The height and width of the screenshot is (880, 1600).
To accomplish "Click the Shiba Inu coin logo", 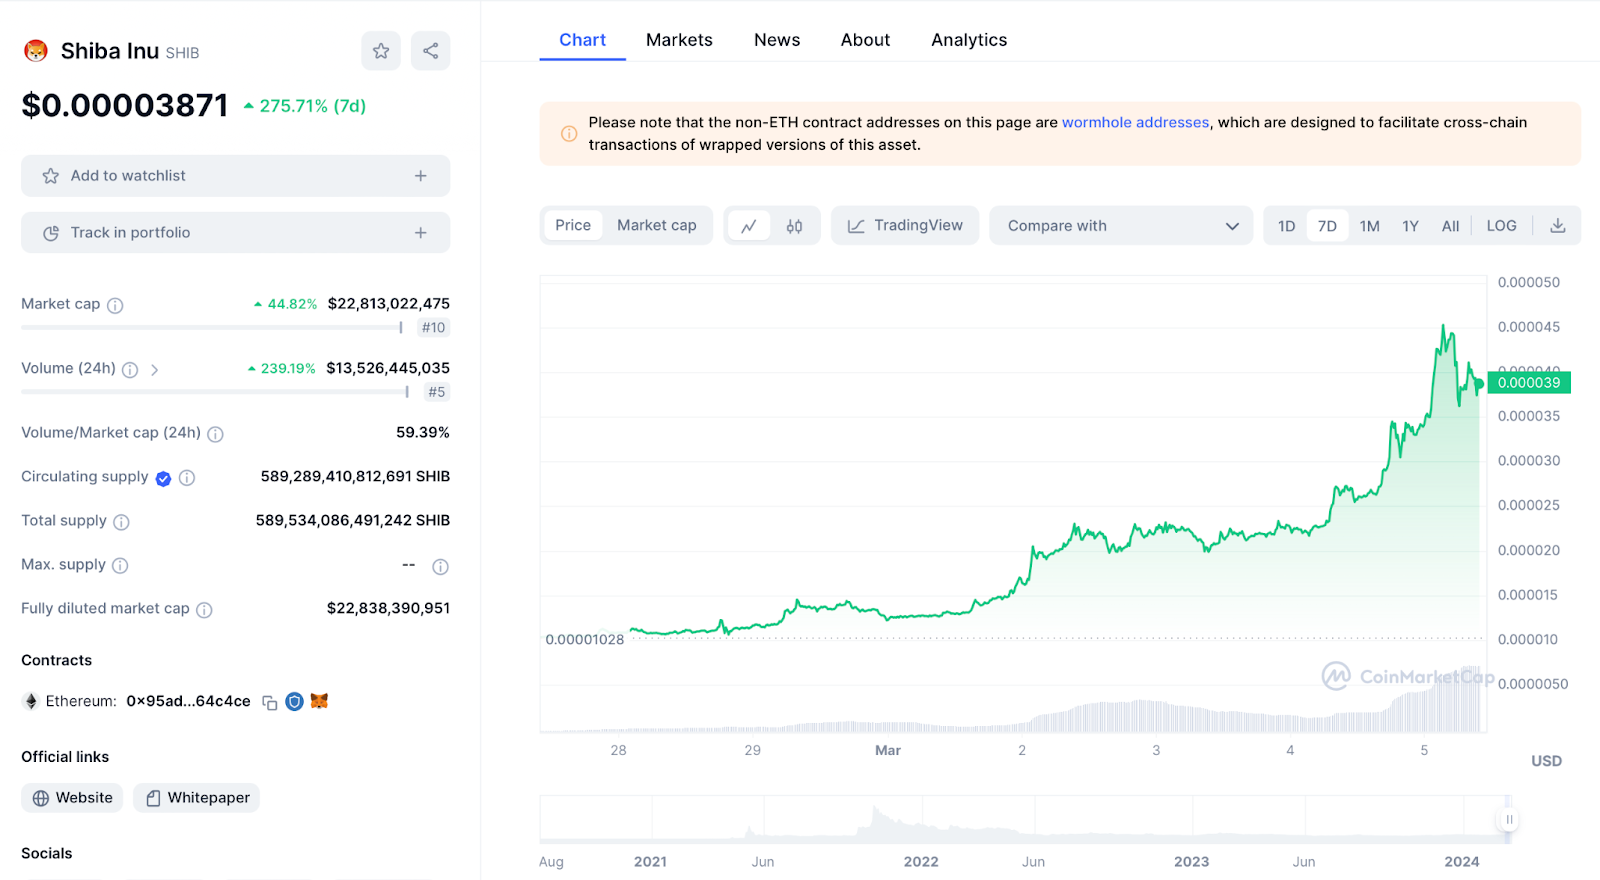I will (36, 51).
